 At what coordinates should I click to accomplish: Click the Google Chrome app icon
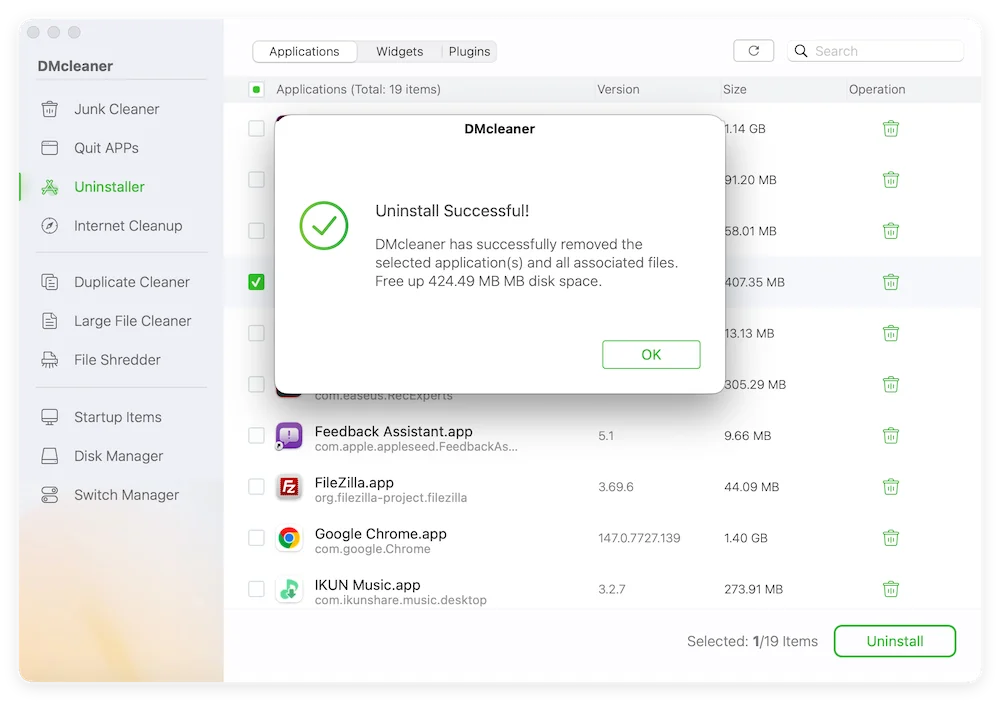(x=289, y=538)
